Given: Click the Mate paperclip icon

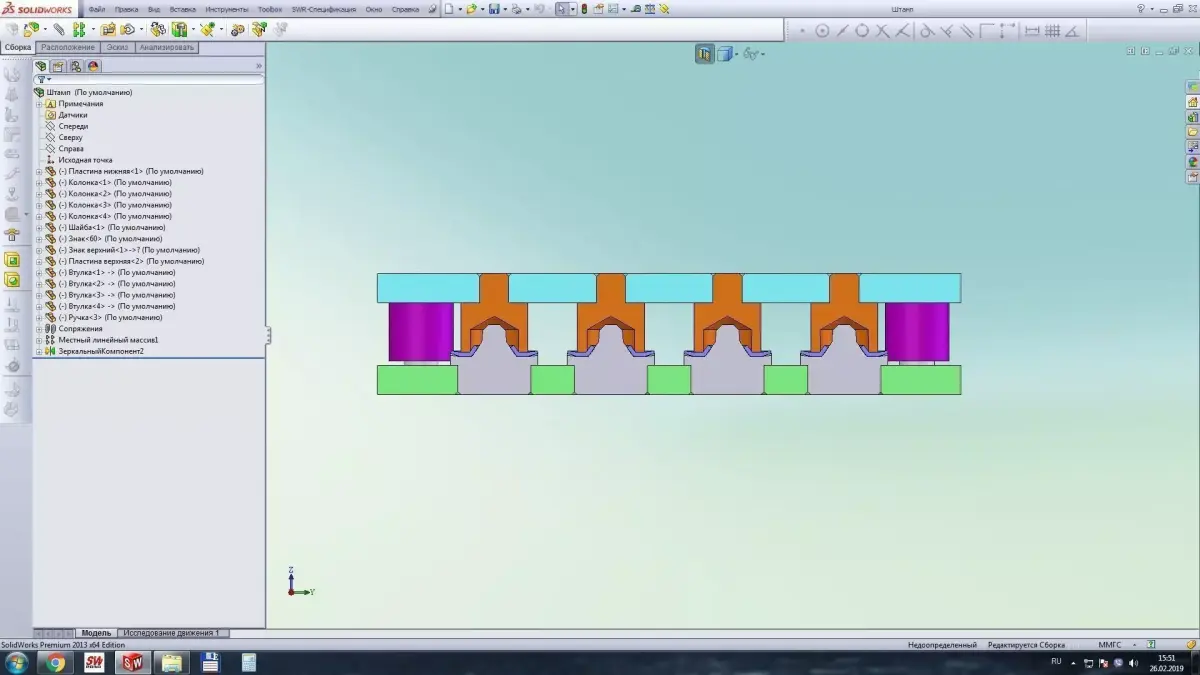Looking at the screenshot, I should (x=59, y=30).
